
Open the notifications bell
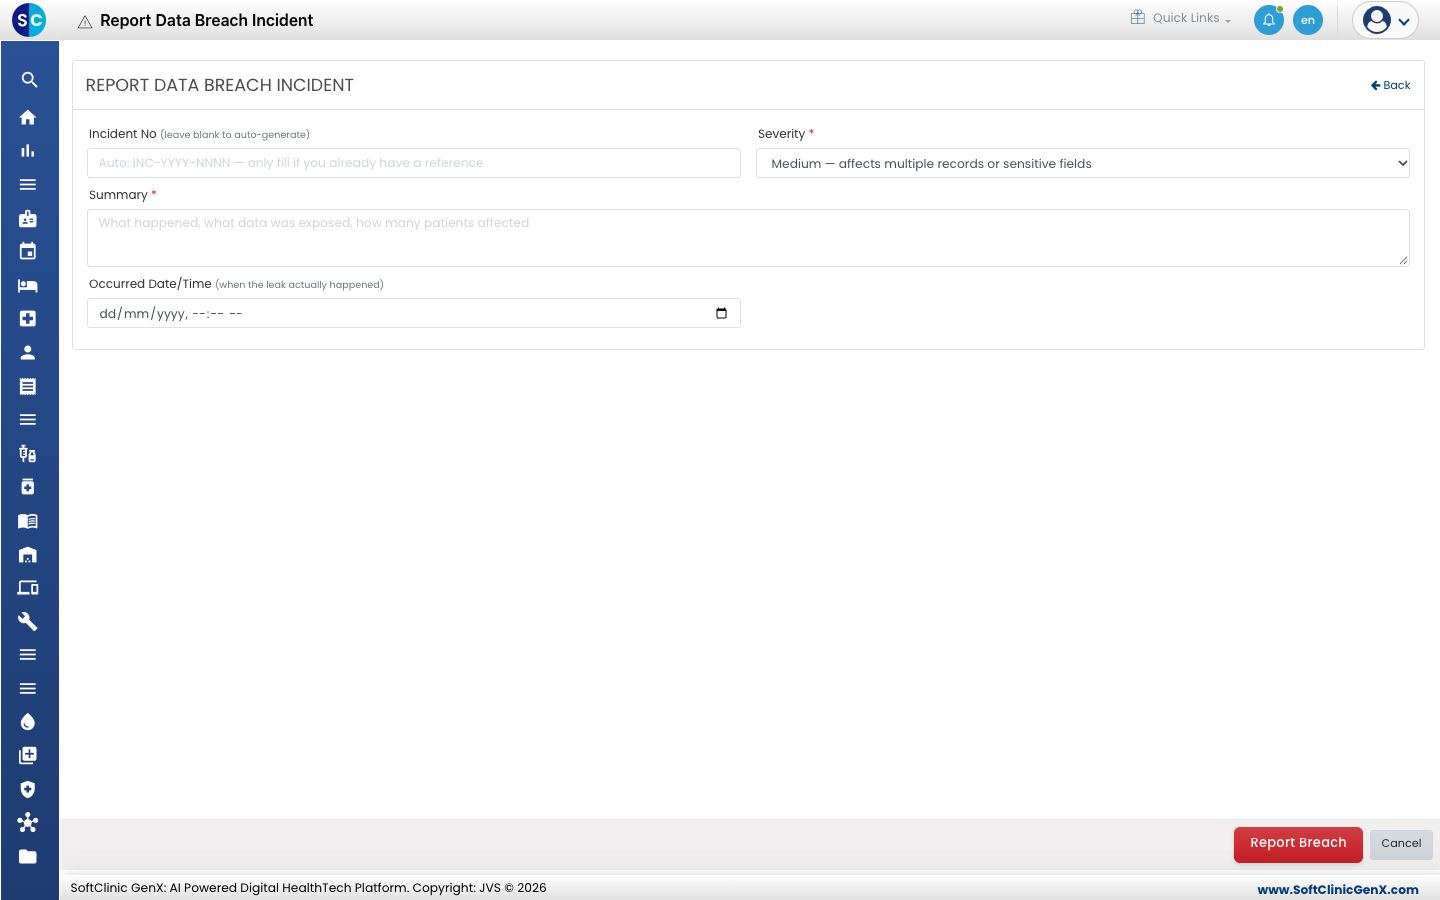coord(1269,20)
